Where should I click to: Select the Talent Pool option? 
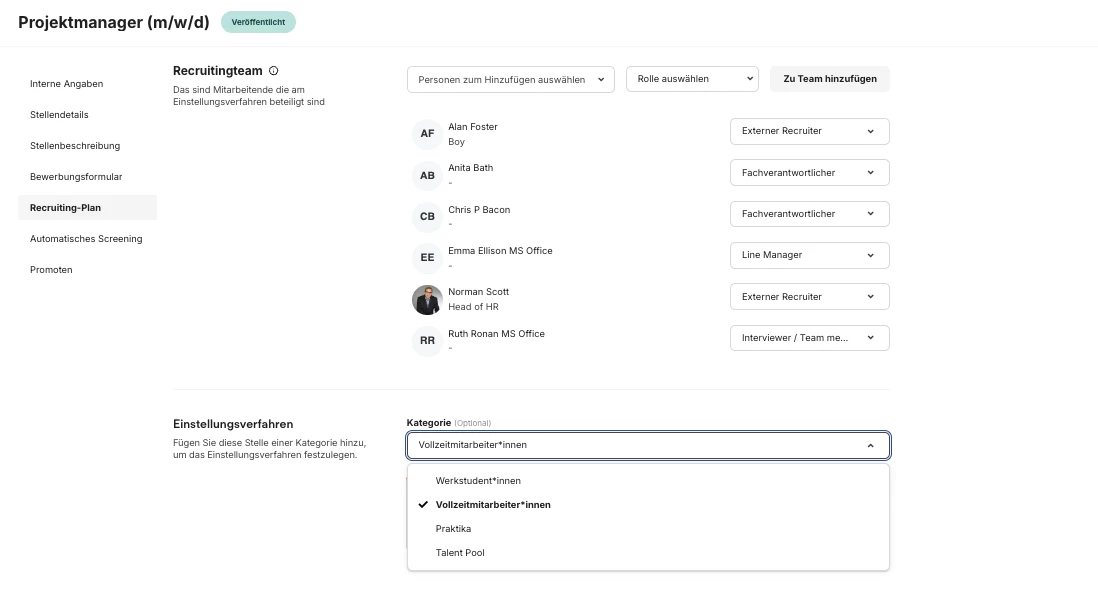coord(460,553)
